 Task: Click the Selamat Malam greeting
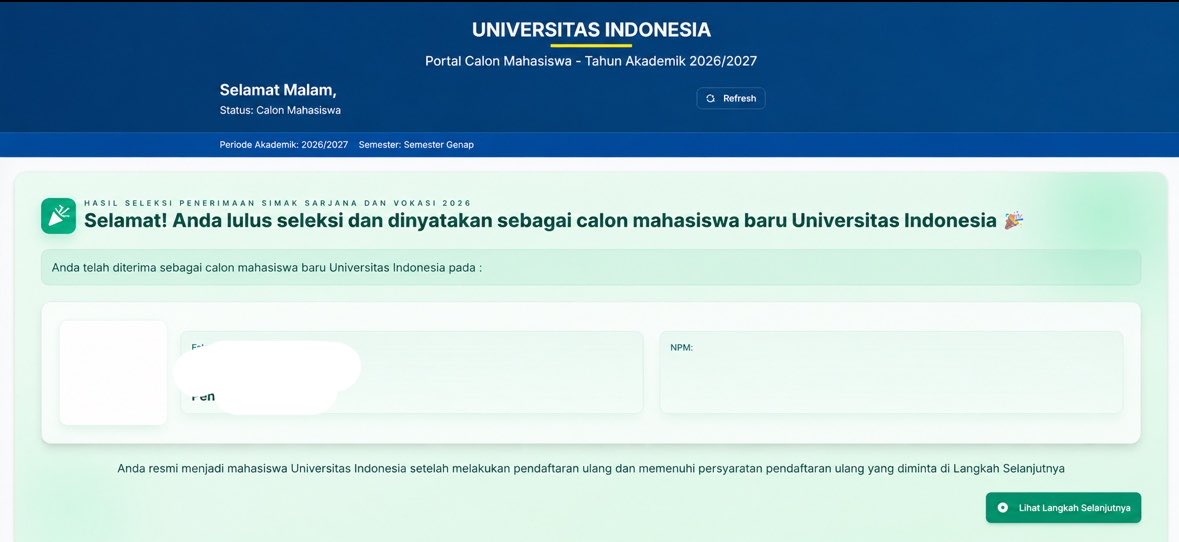(278, 90)
